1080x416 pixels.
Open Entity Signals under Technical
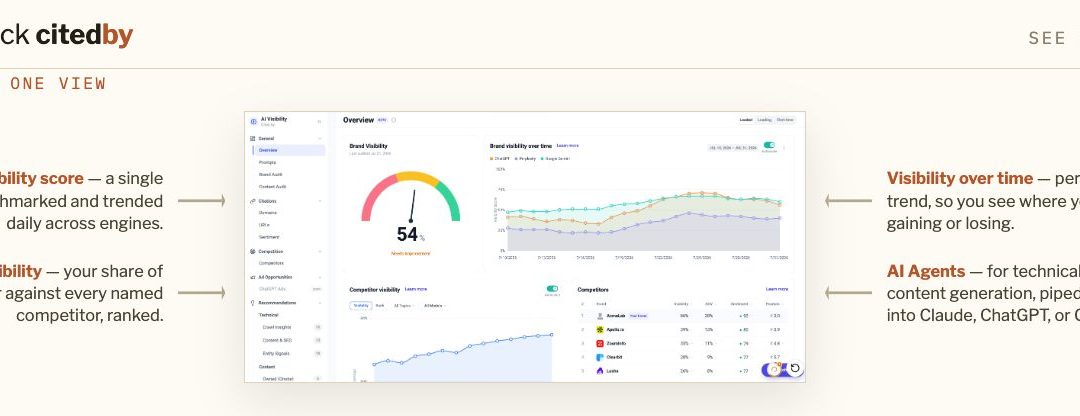point(276,353)
